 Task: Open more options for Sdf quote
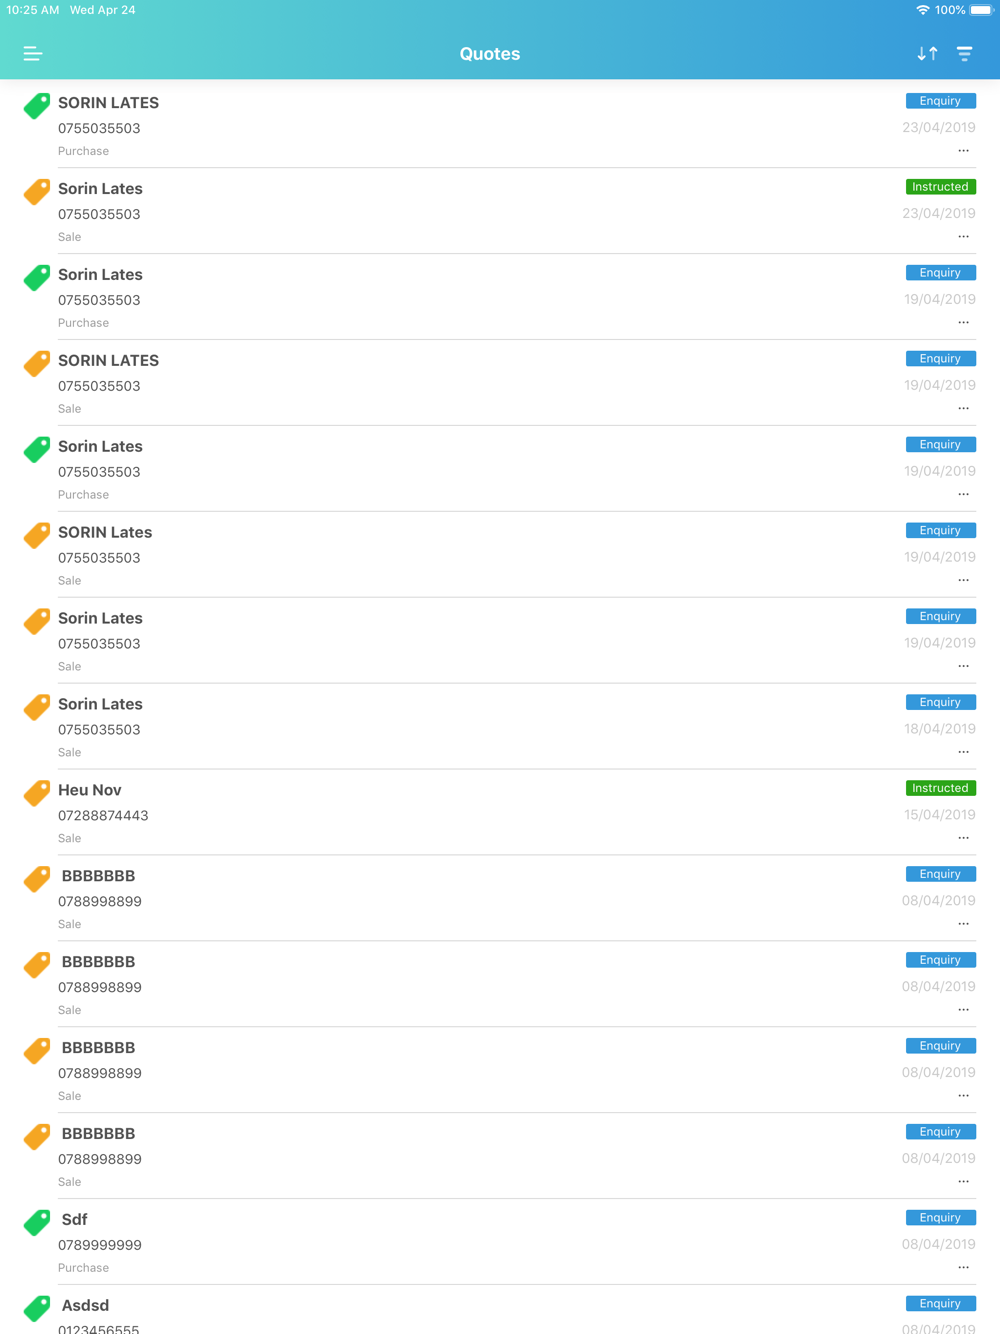(x=963, y=1267)
